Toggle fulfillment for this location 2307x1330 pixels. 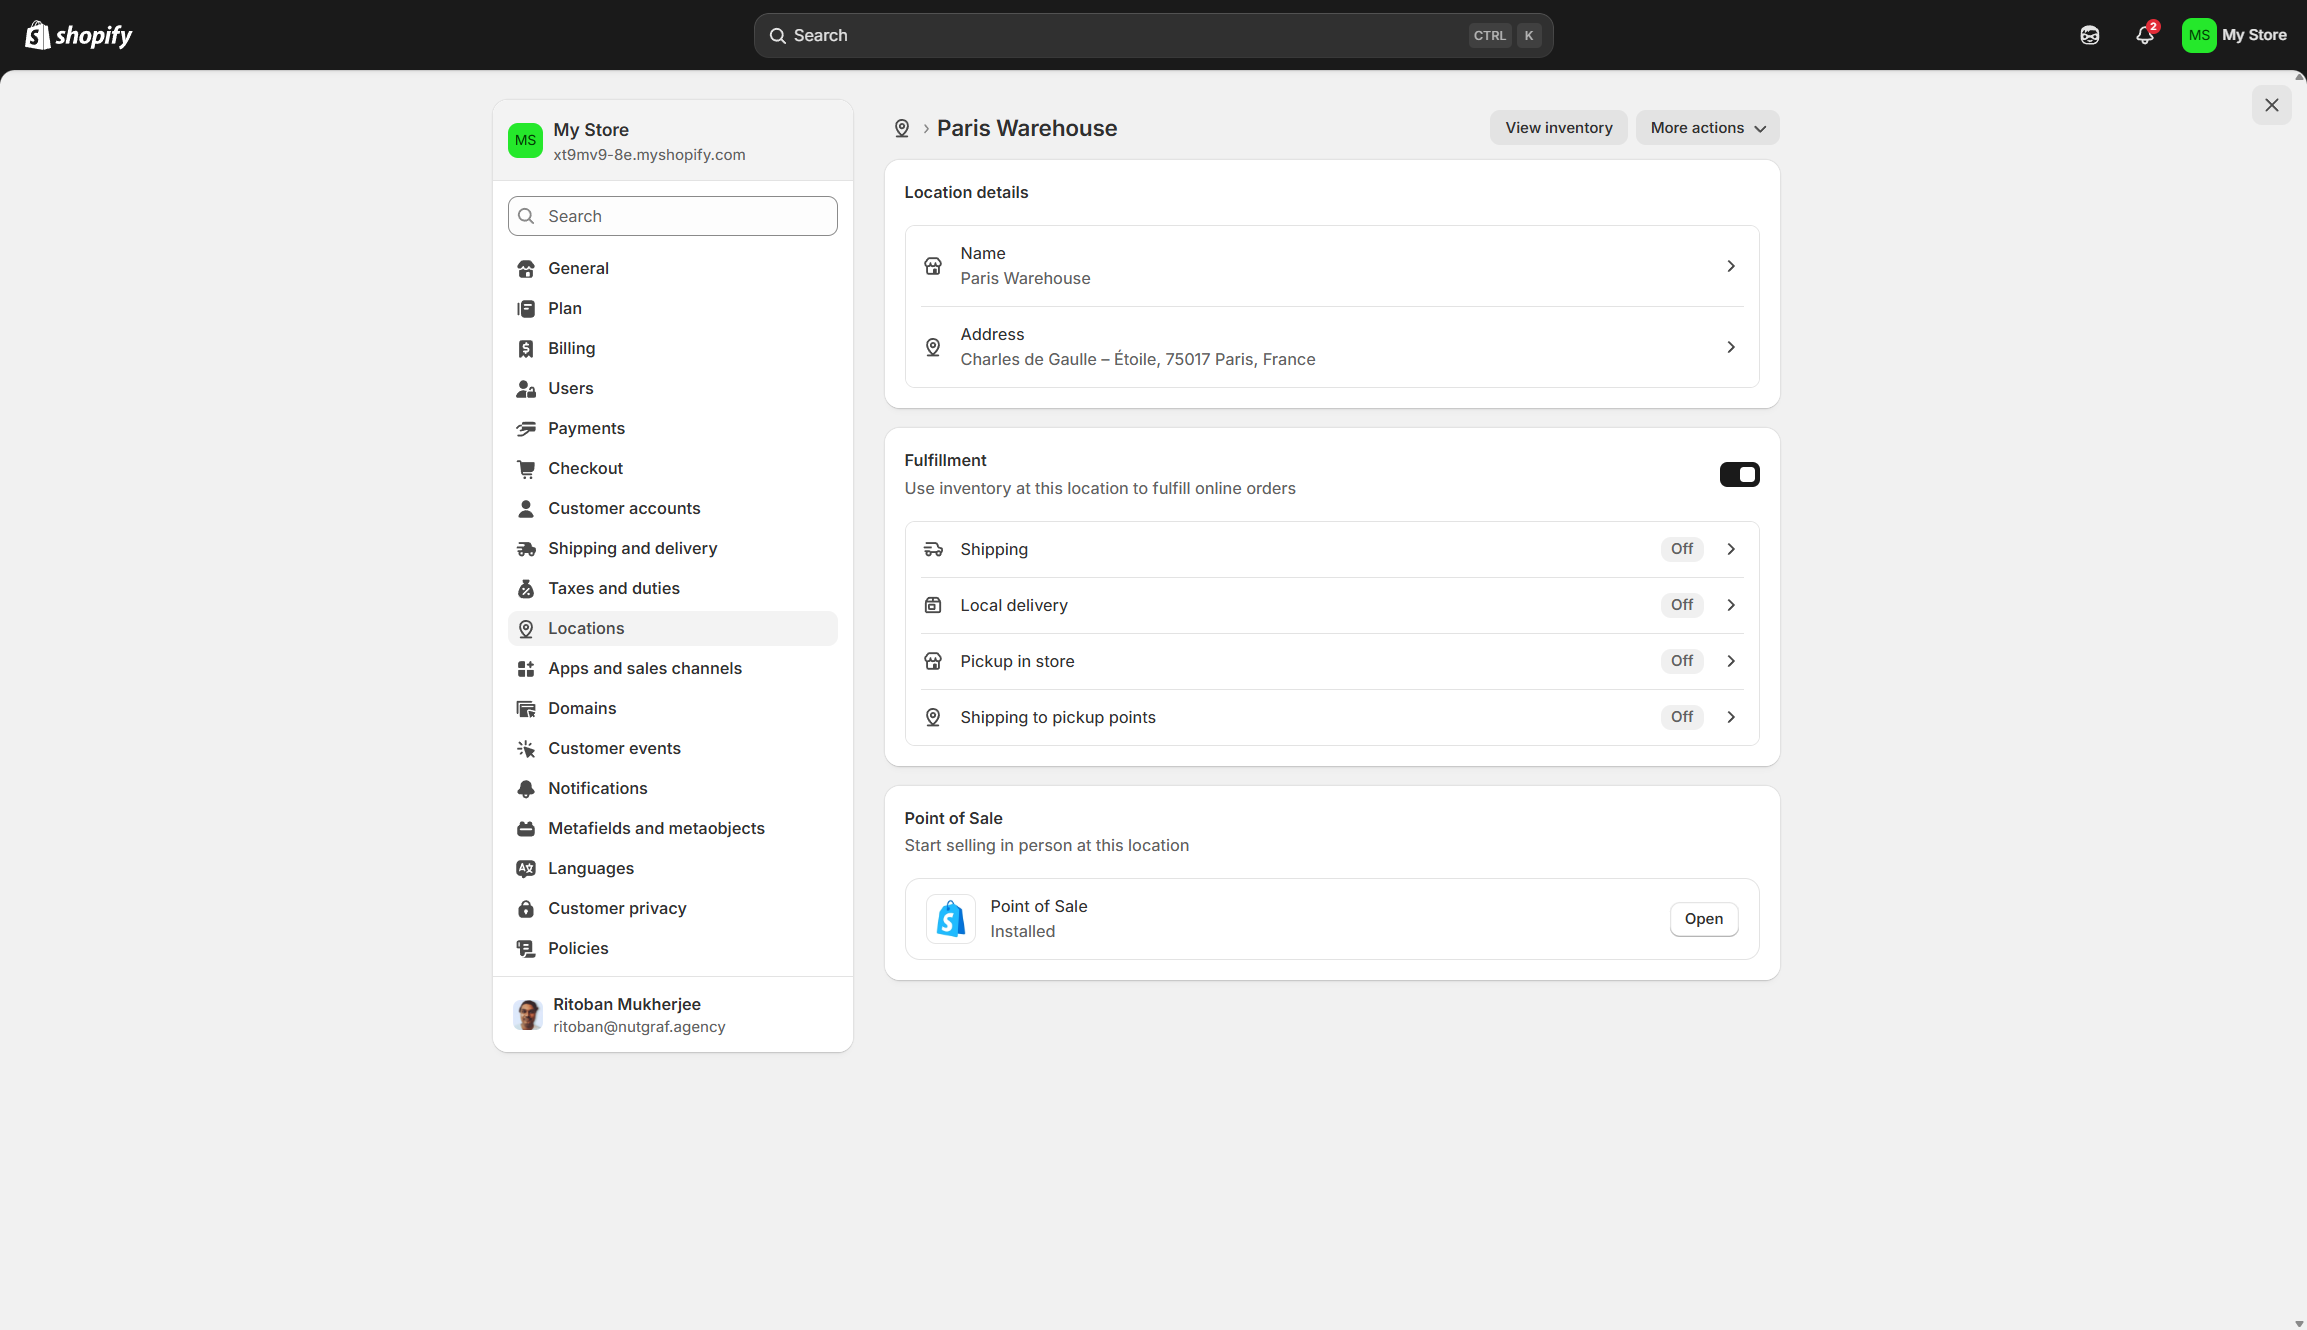pos(1739,474)
